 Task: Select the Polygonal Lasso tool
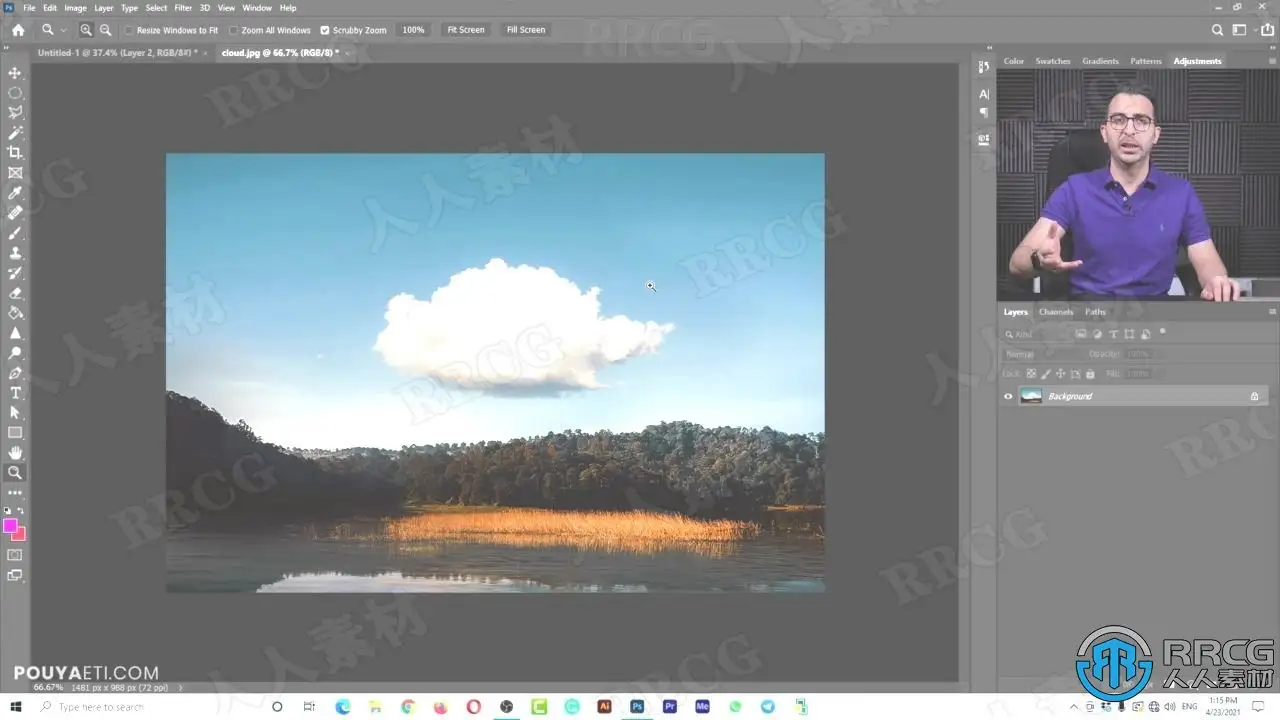[15, 113]
